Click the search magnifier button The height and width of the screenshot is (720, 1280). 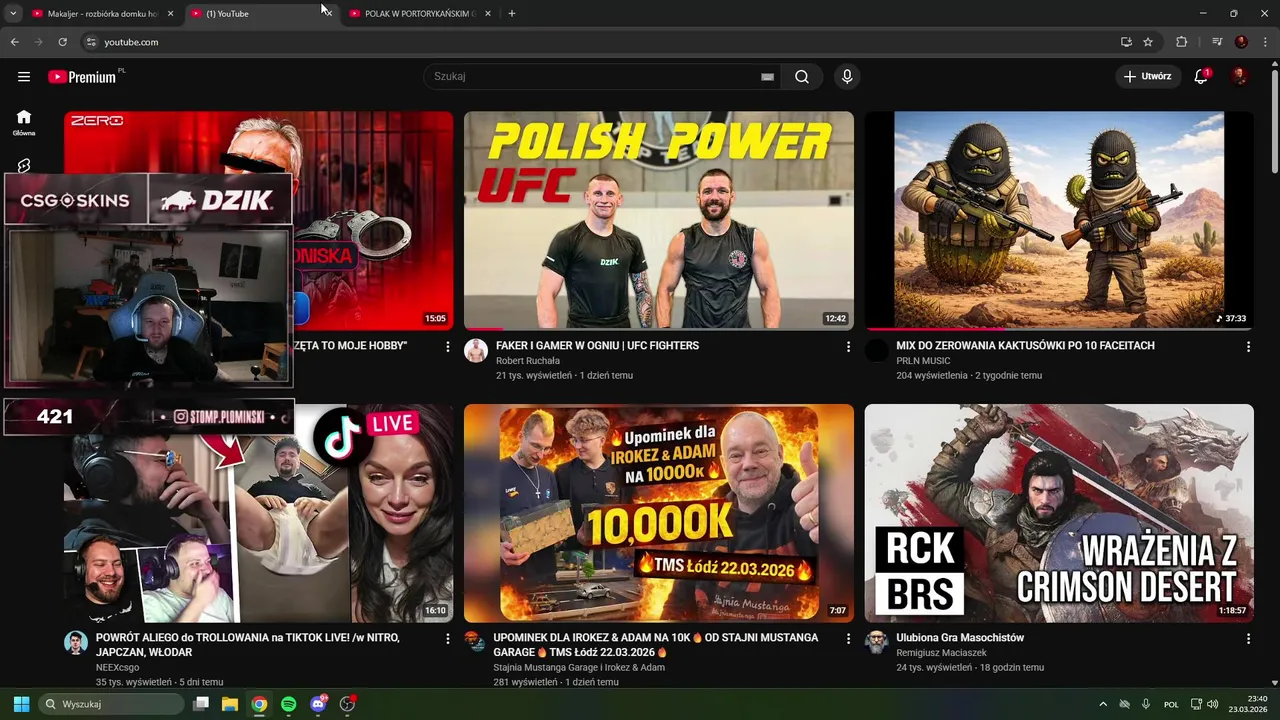[802, 76]
